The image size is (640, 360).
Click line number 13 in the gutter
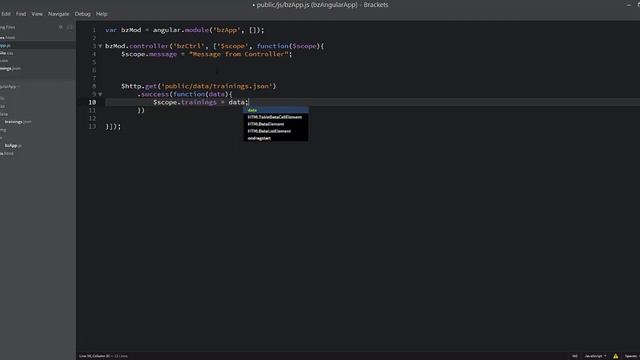92,127
